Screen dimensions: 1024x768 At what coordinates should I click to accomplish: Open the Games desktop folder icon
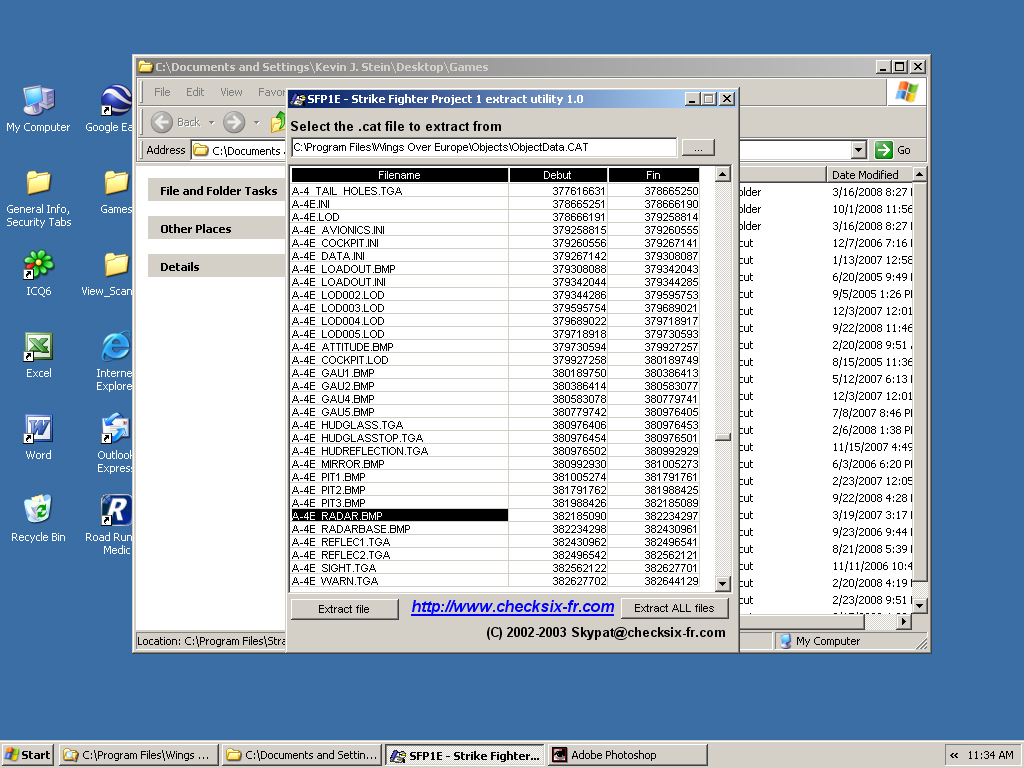116,191
